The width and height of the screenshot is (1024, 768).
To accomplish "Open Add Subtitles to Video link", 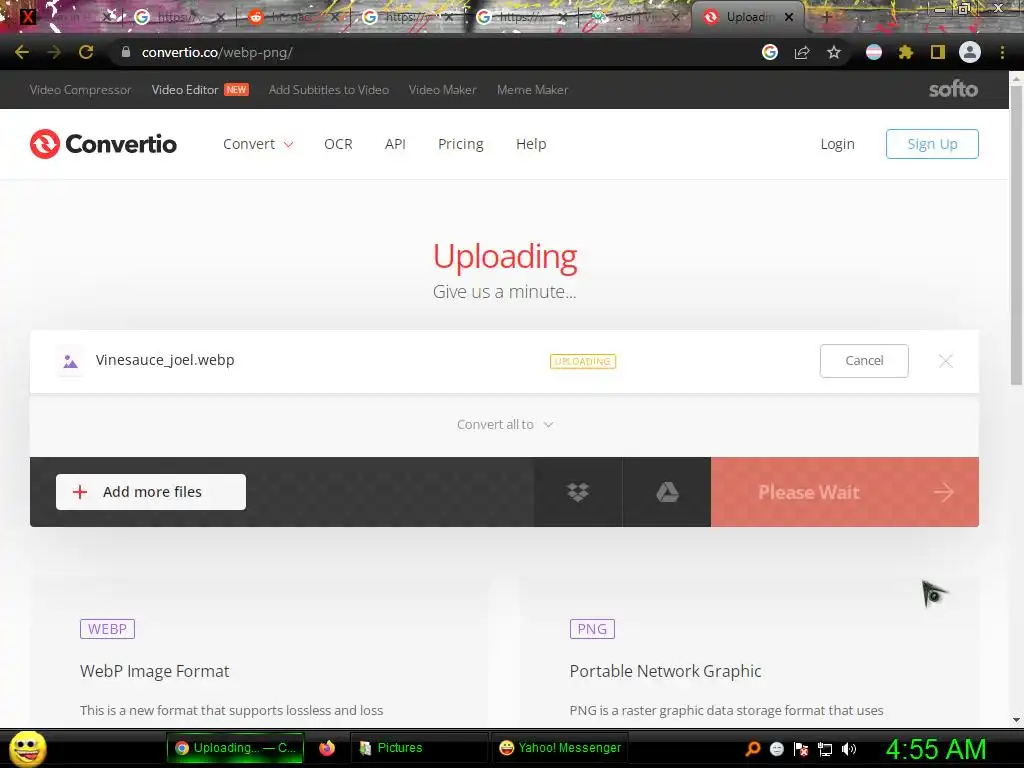I will (x=328, y=89).
